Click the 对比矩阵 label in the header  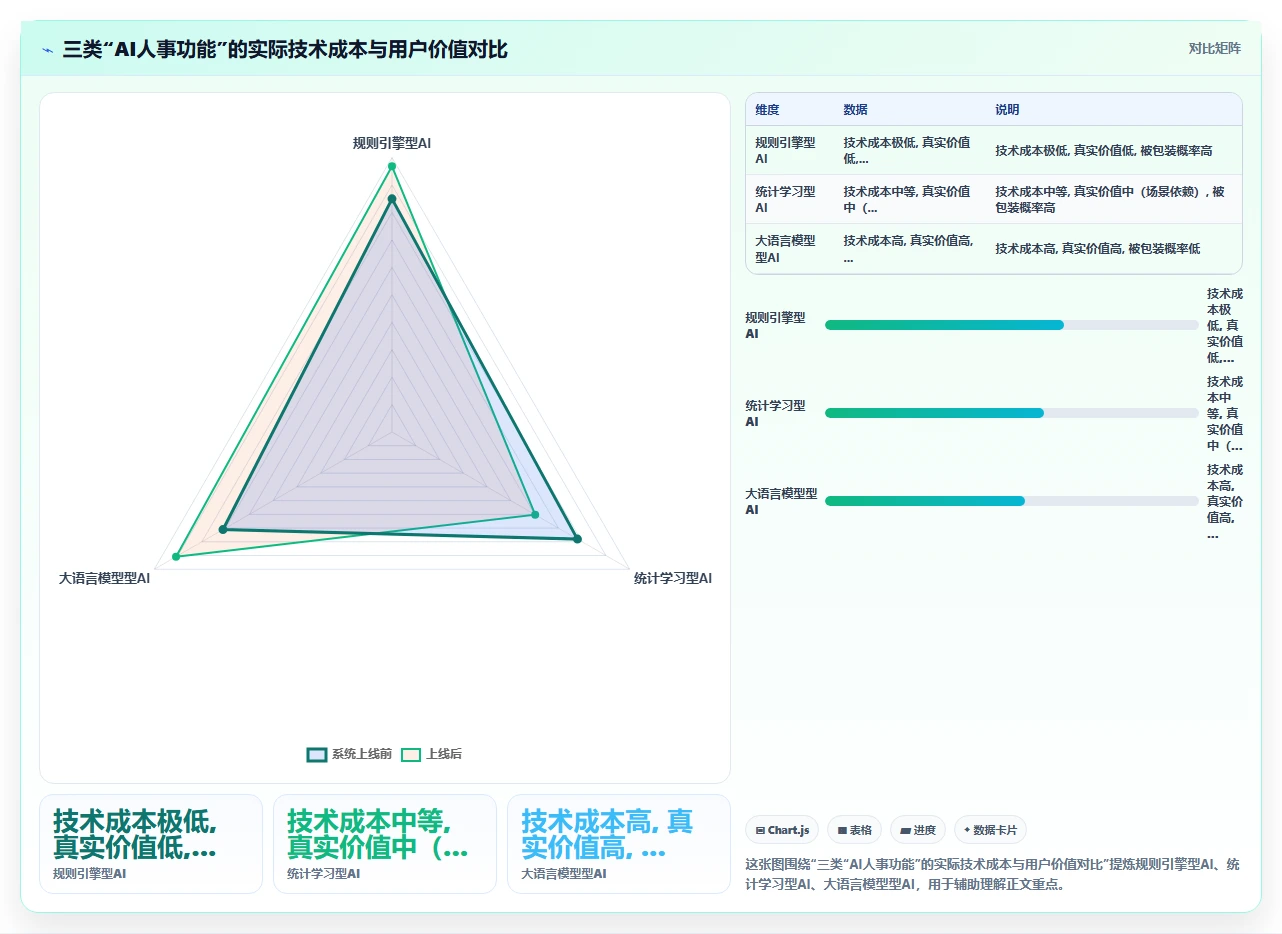coord(1215,48)
